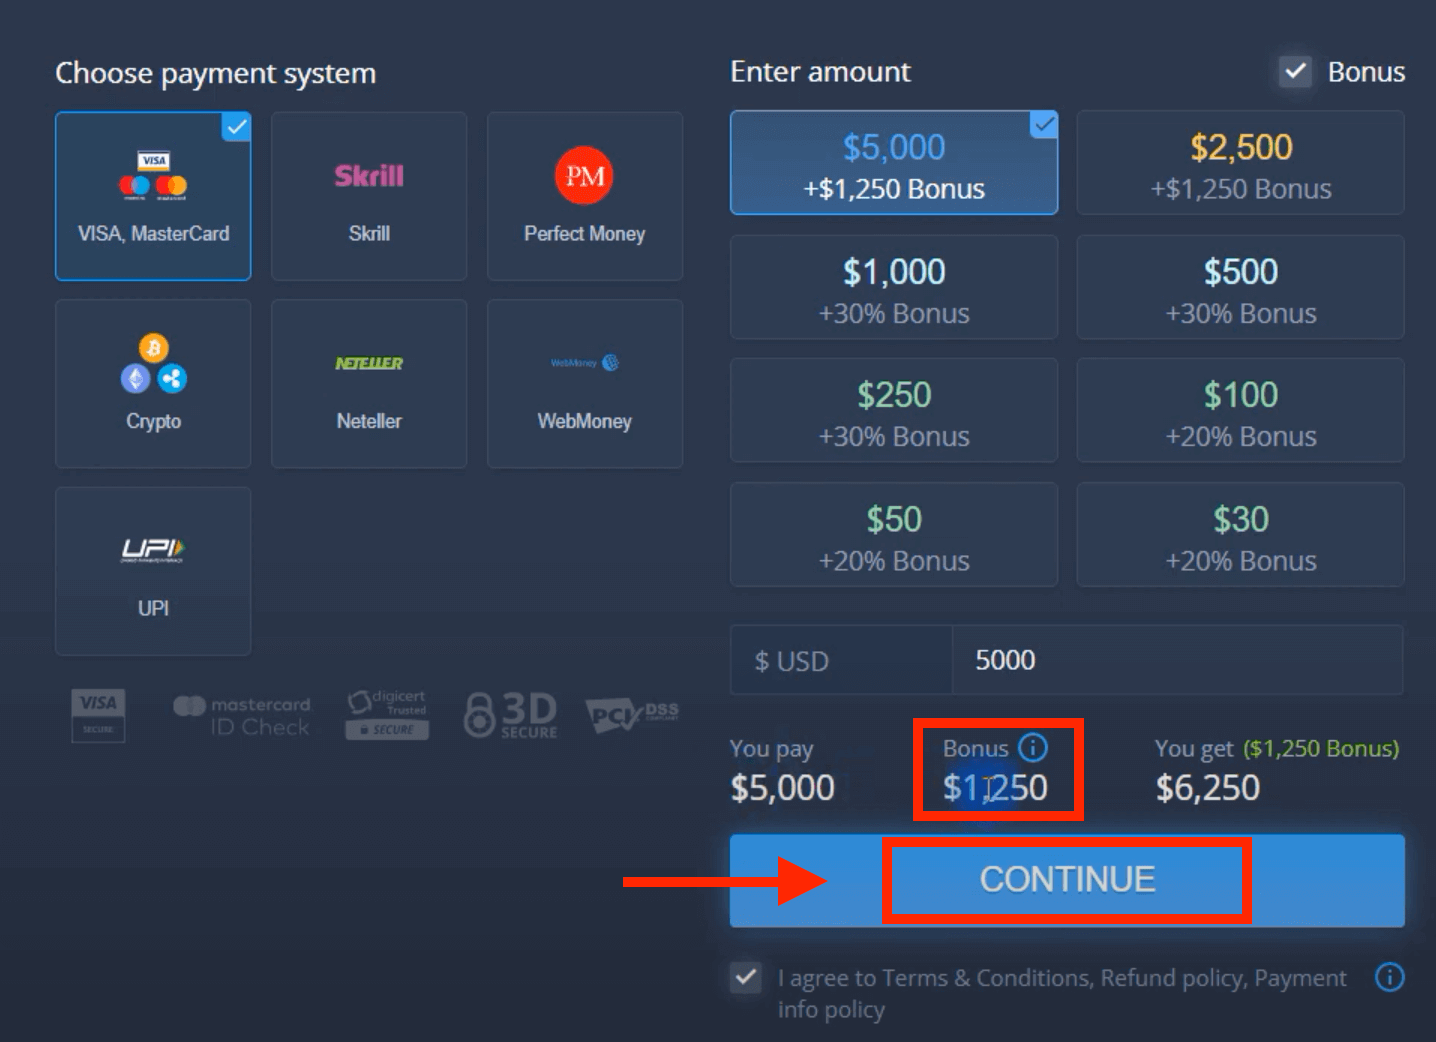Open the Bonus info tooltip

(1032, 747)
